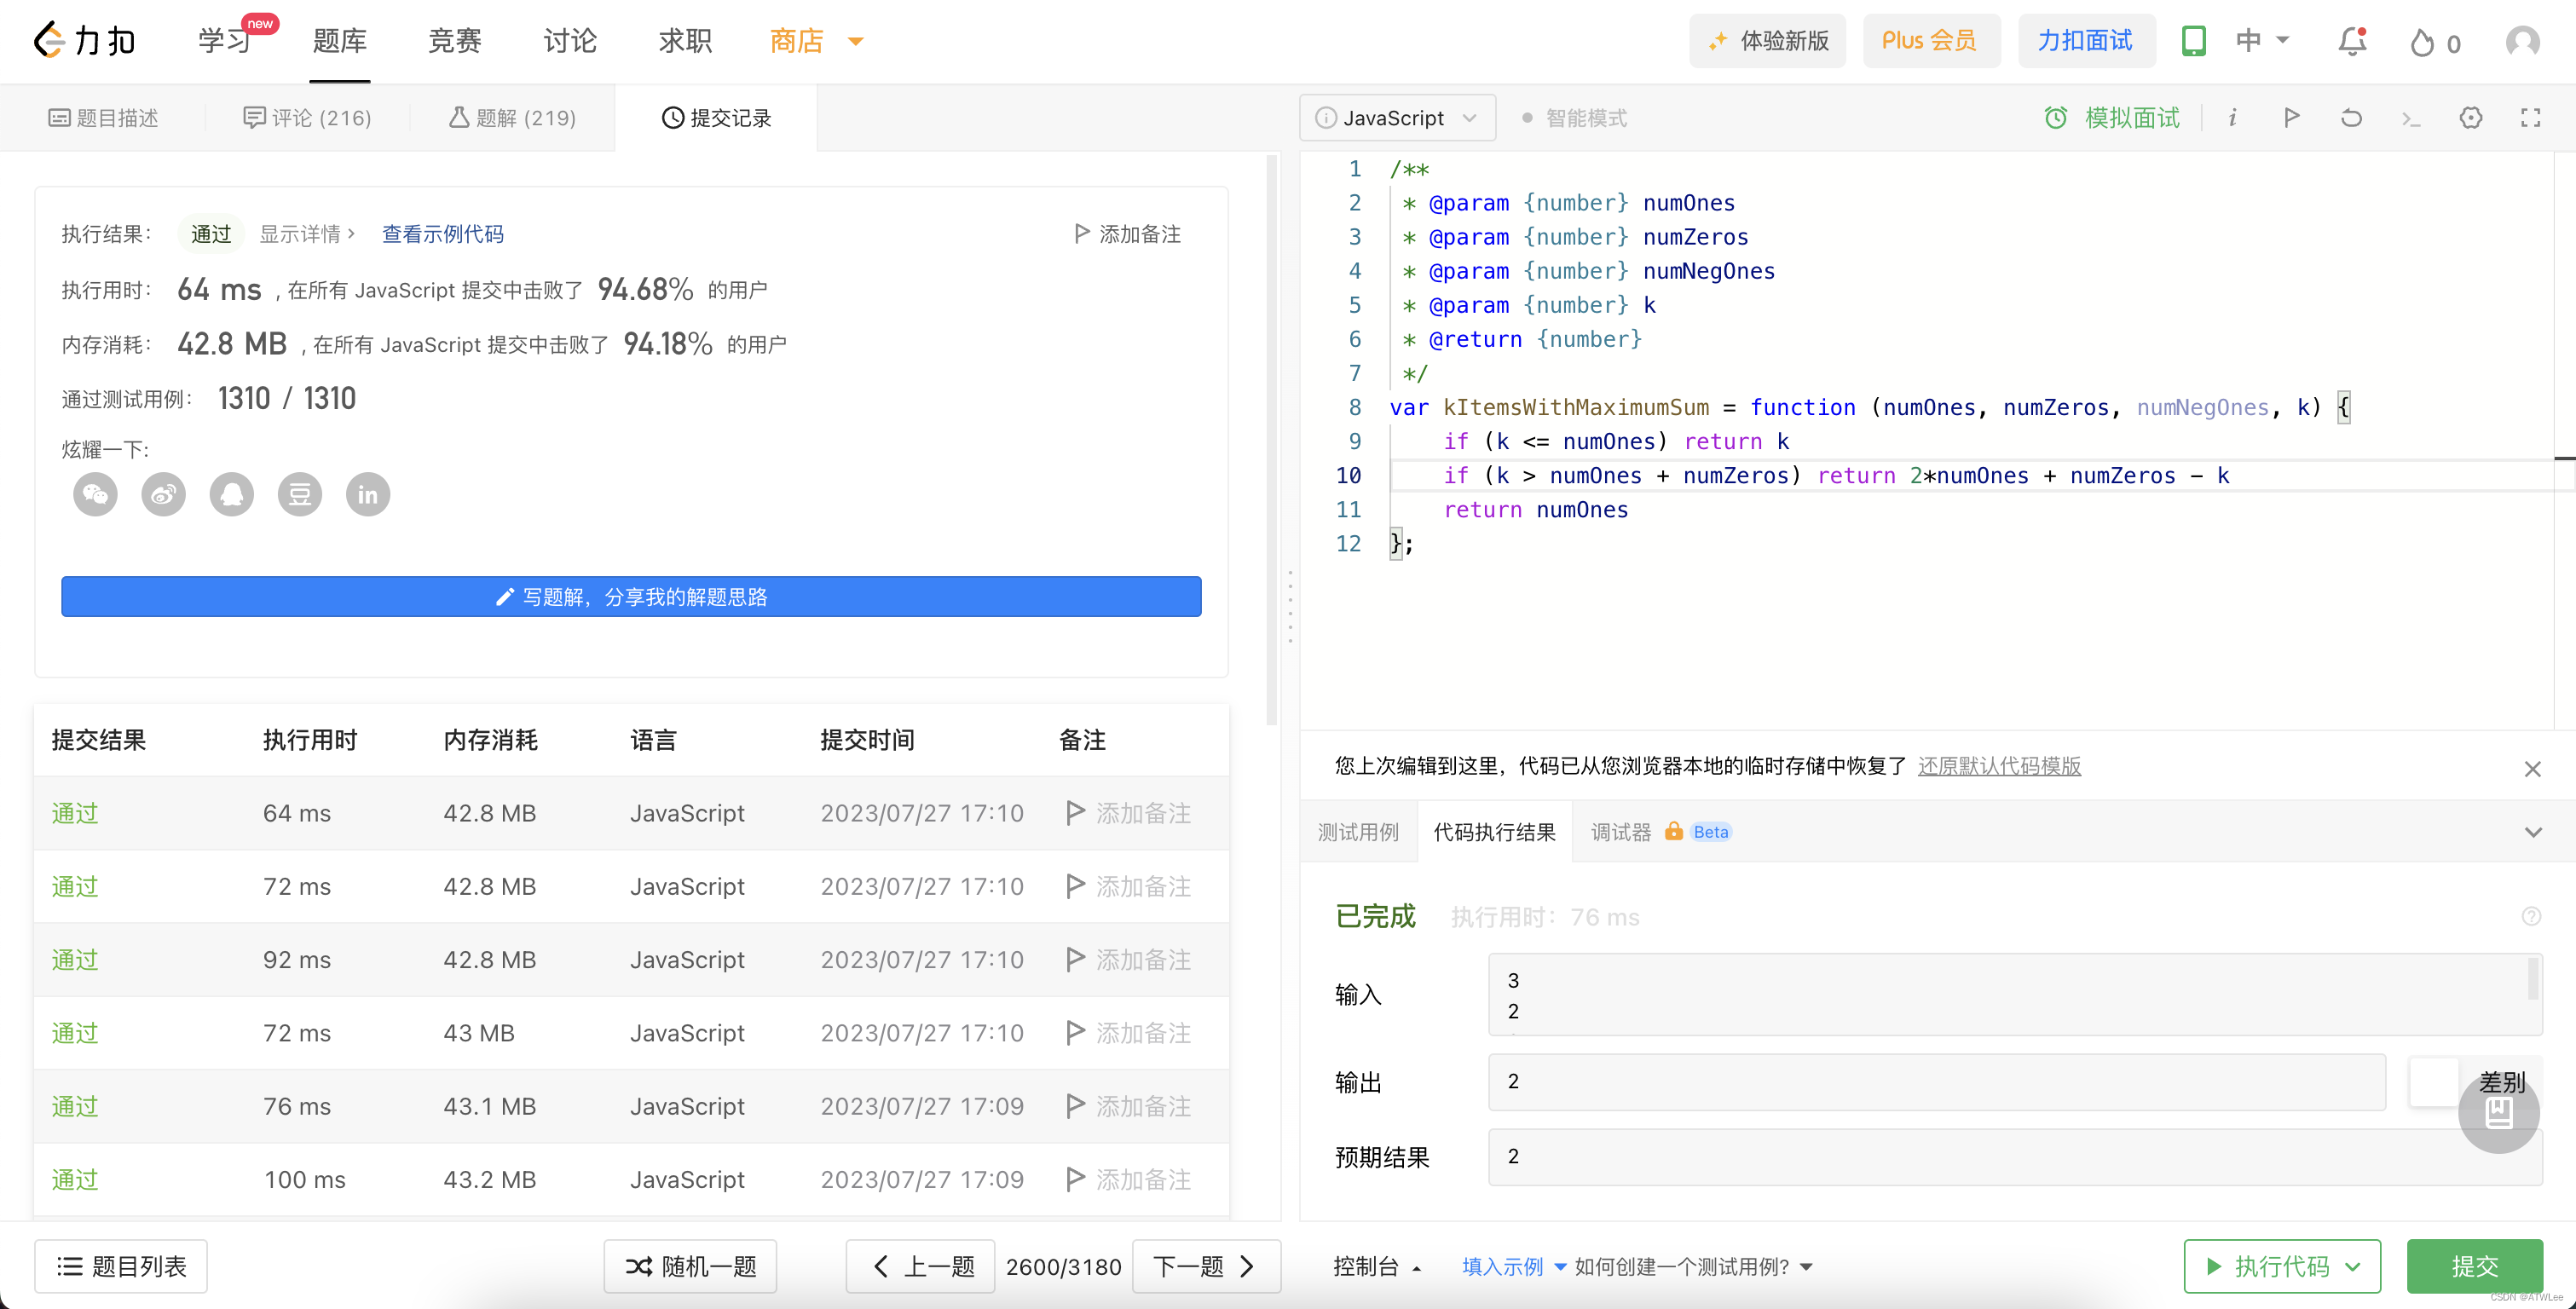Toggle 智能模式 smart mode
The height and width of the screenshot is (1309, 2576).
1574,118
